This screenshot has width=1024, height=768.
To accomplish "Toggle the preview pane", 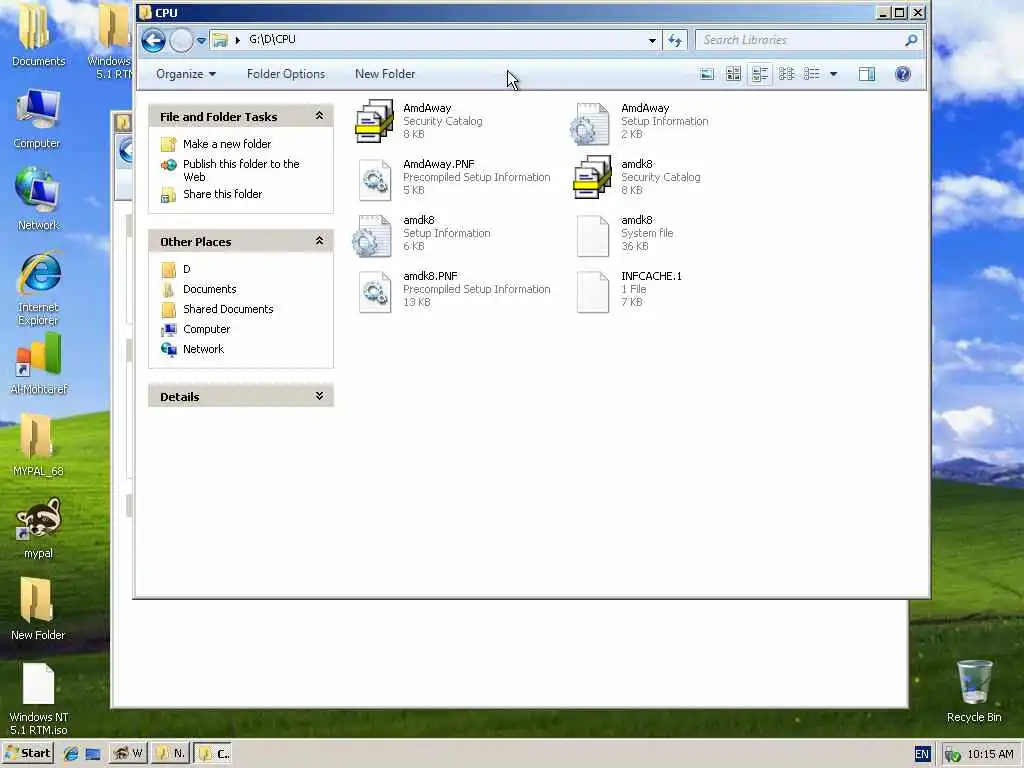I will coord(867,74).
